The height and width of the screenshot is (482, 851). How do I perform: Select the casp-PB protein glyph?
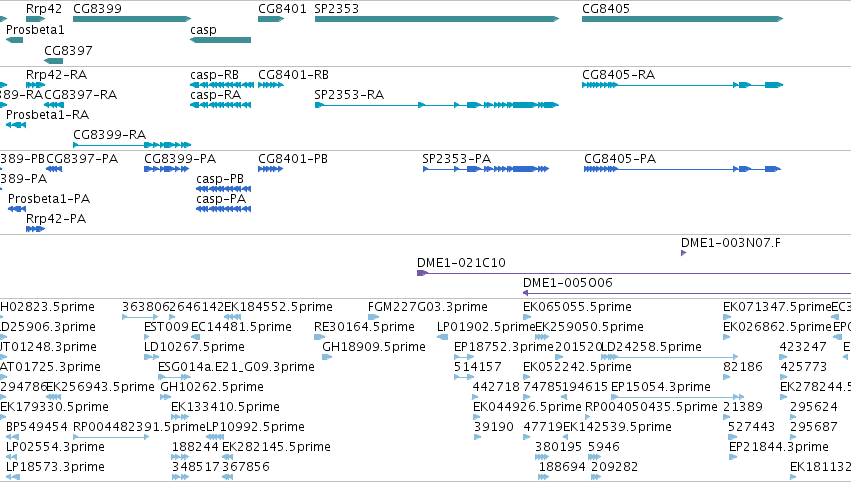pyautogui.click(x=224, y=189)
